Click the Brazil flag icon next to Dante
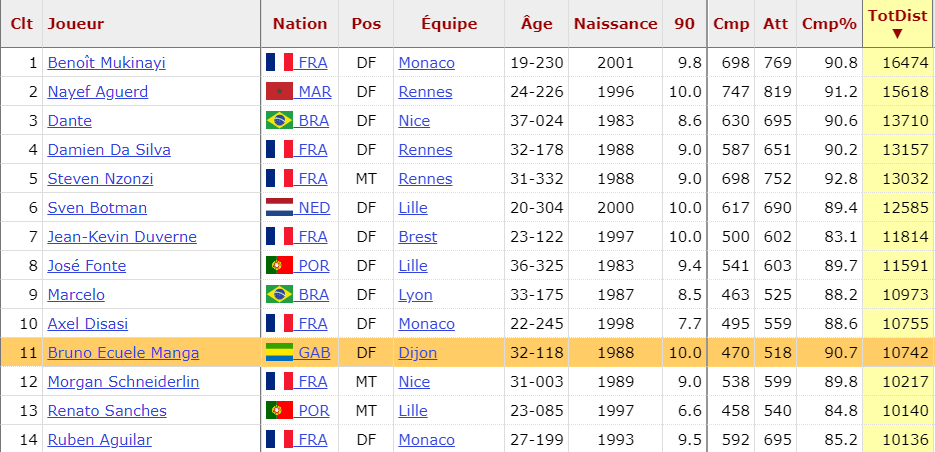The width and height of the screenshot is (935, 452). pos(279,120)
